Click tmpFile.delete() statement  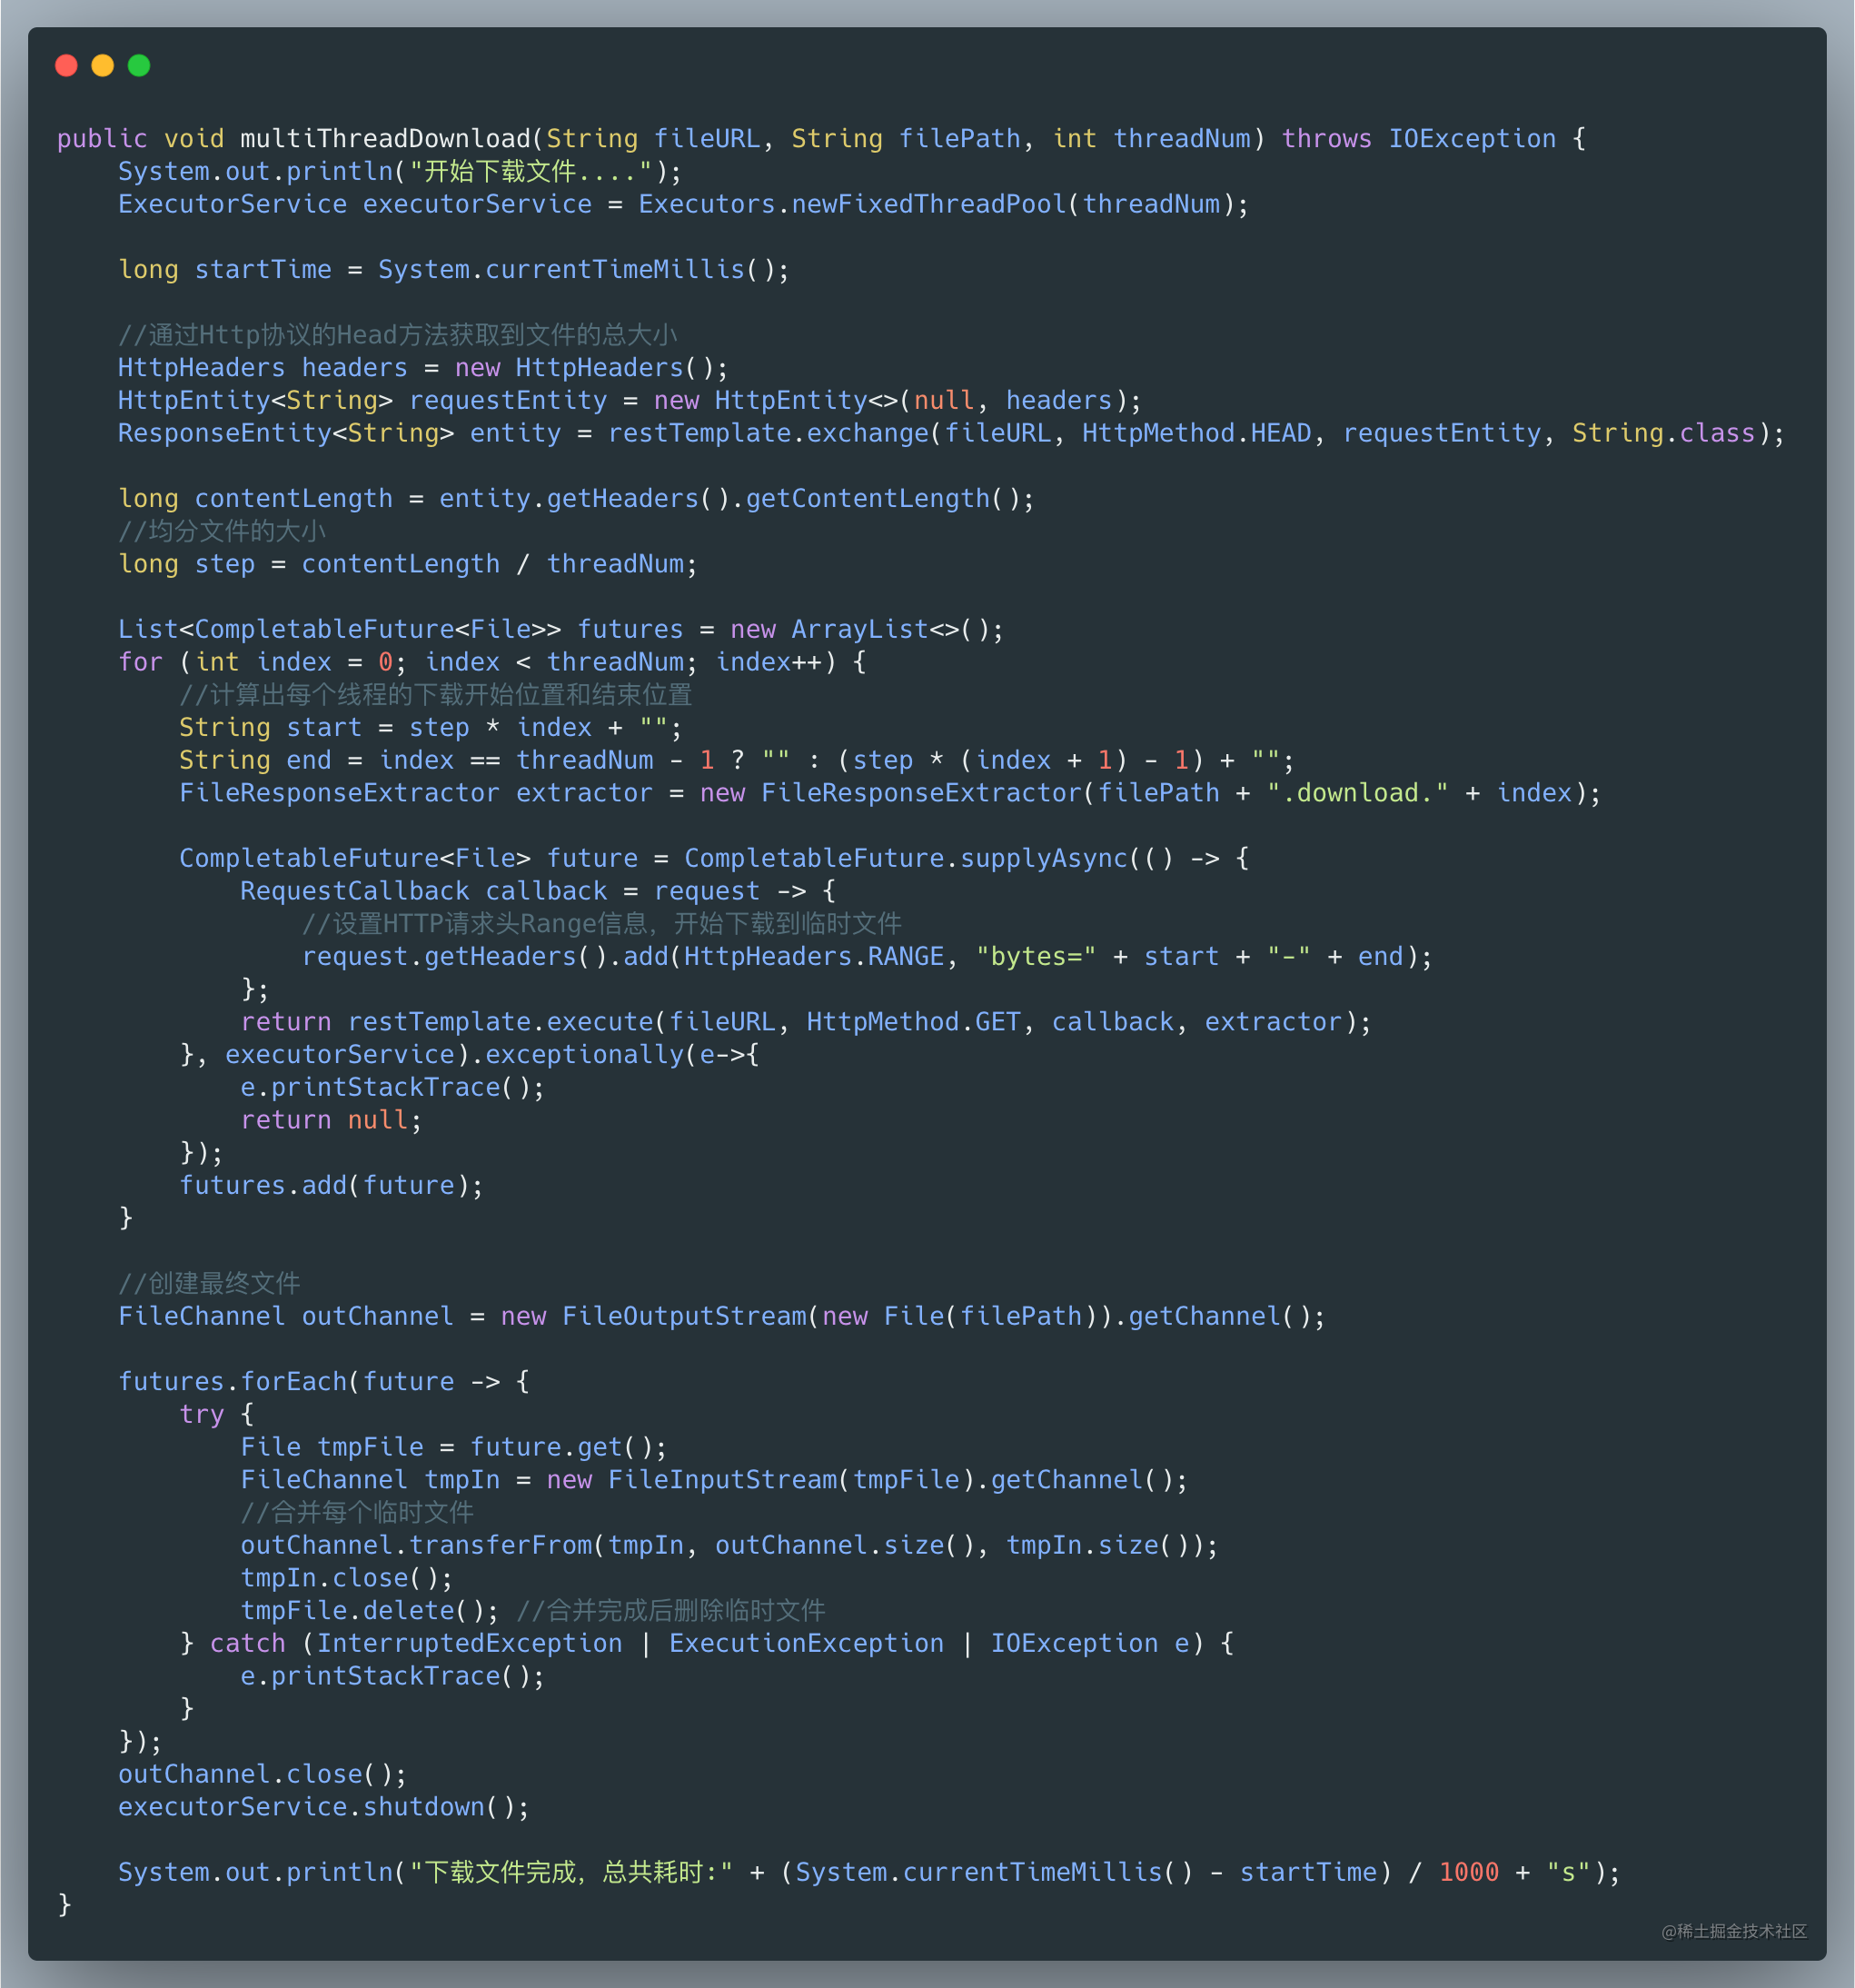coord(369,1610)
